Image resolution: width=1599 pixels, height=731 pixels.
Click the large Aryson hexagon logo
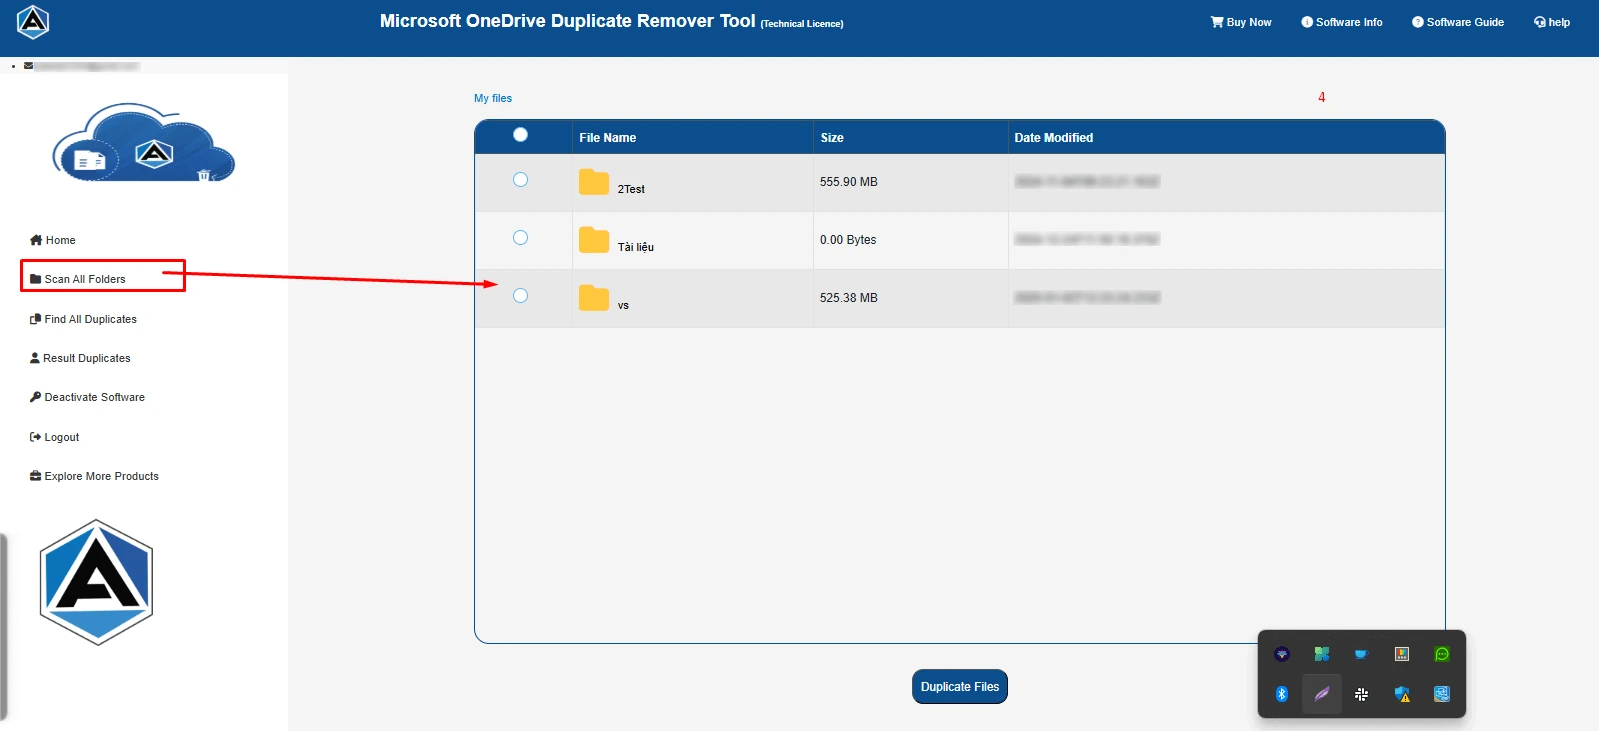(x=96, y=582)
